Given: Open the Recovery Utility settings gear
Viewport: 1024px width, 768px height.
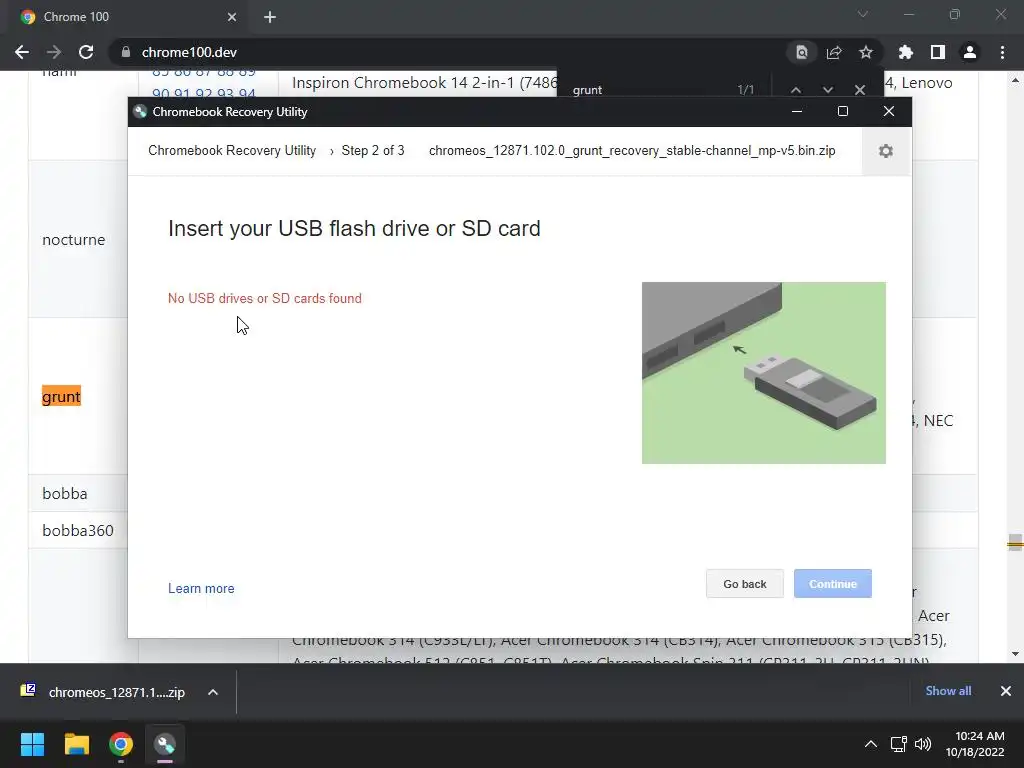Looking at the screenshot, I should 886,151.
